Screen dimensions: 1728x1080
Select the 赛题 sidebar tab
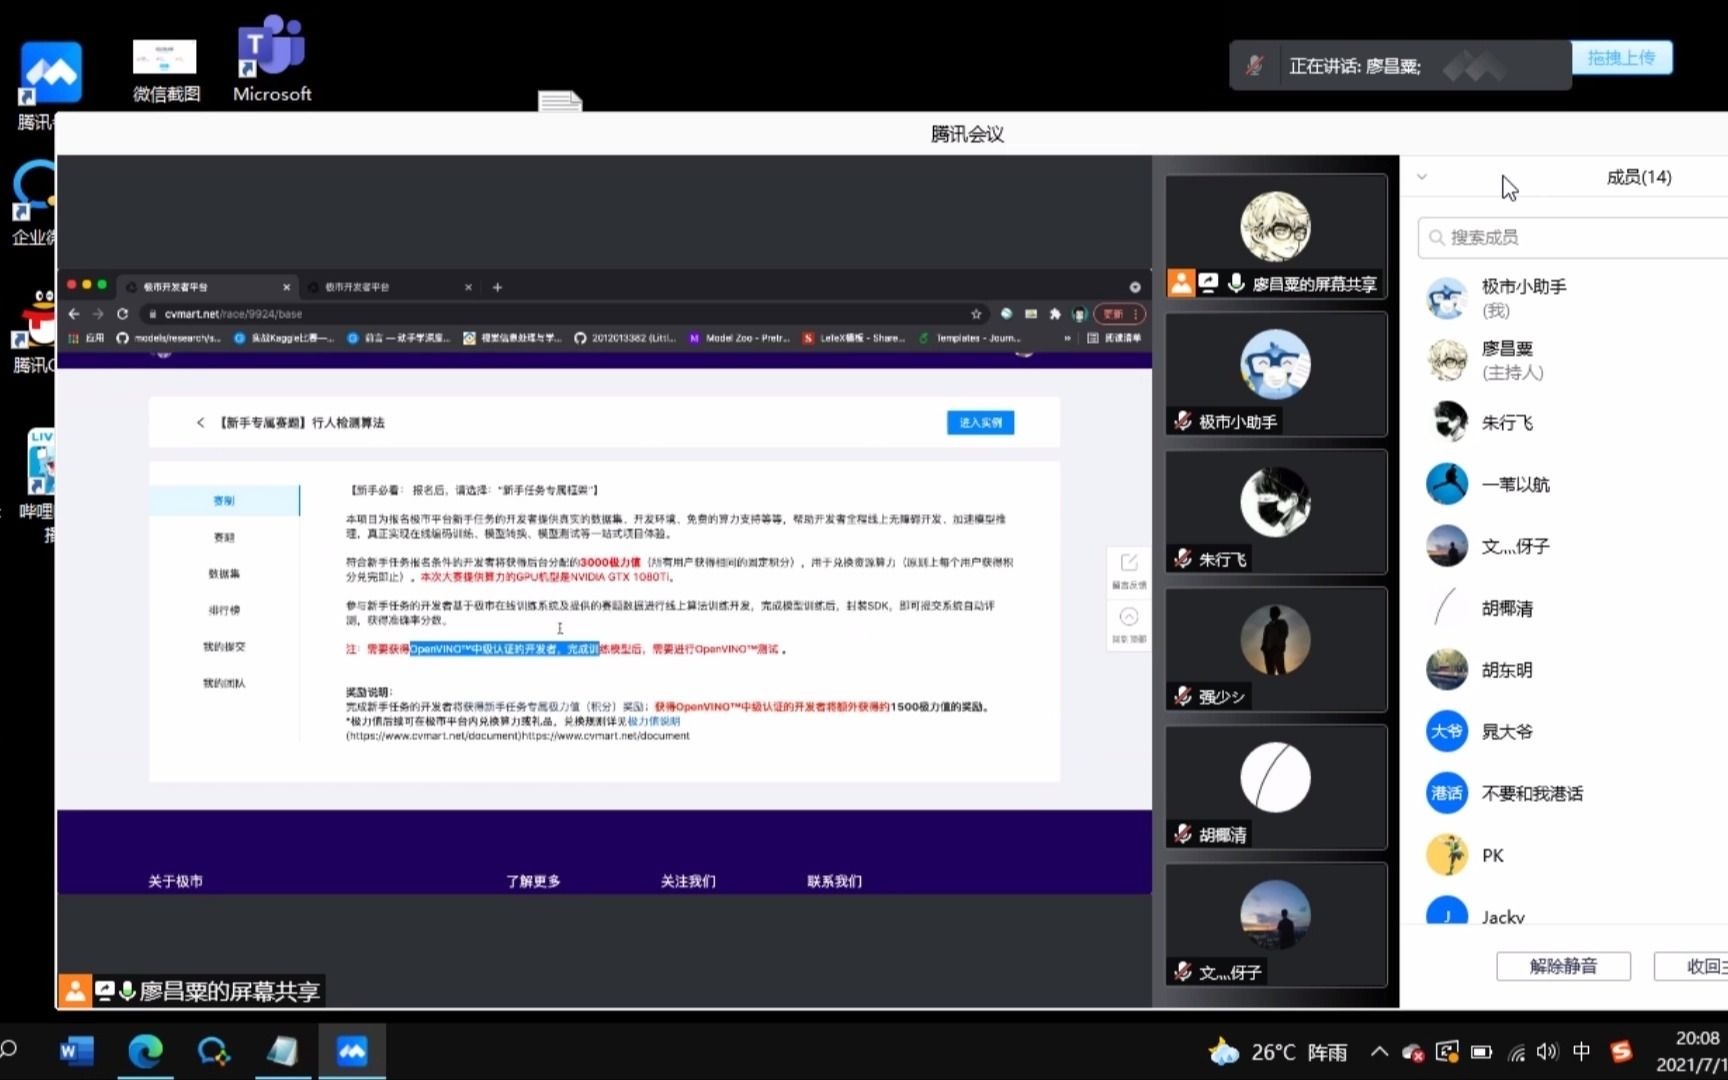(x=224, y=537)
